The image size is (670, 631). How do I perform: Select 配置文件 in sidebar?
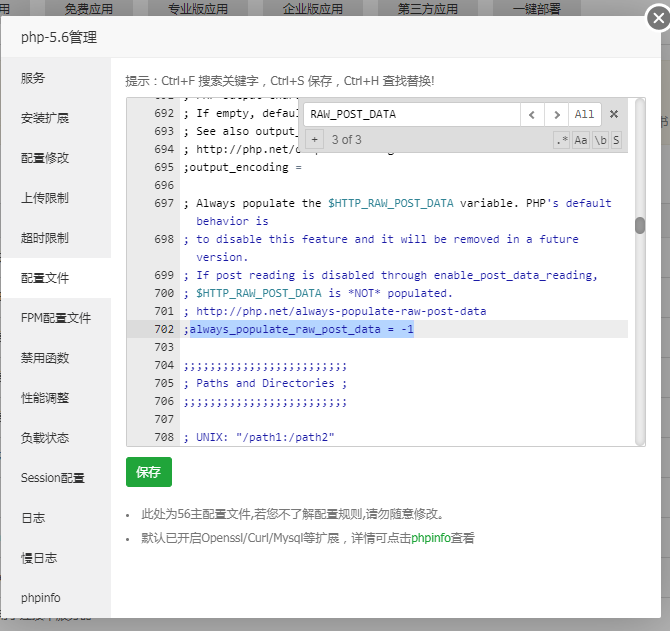click(56, 278)
